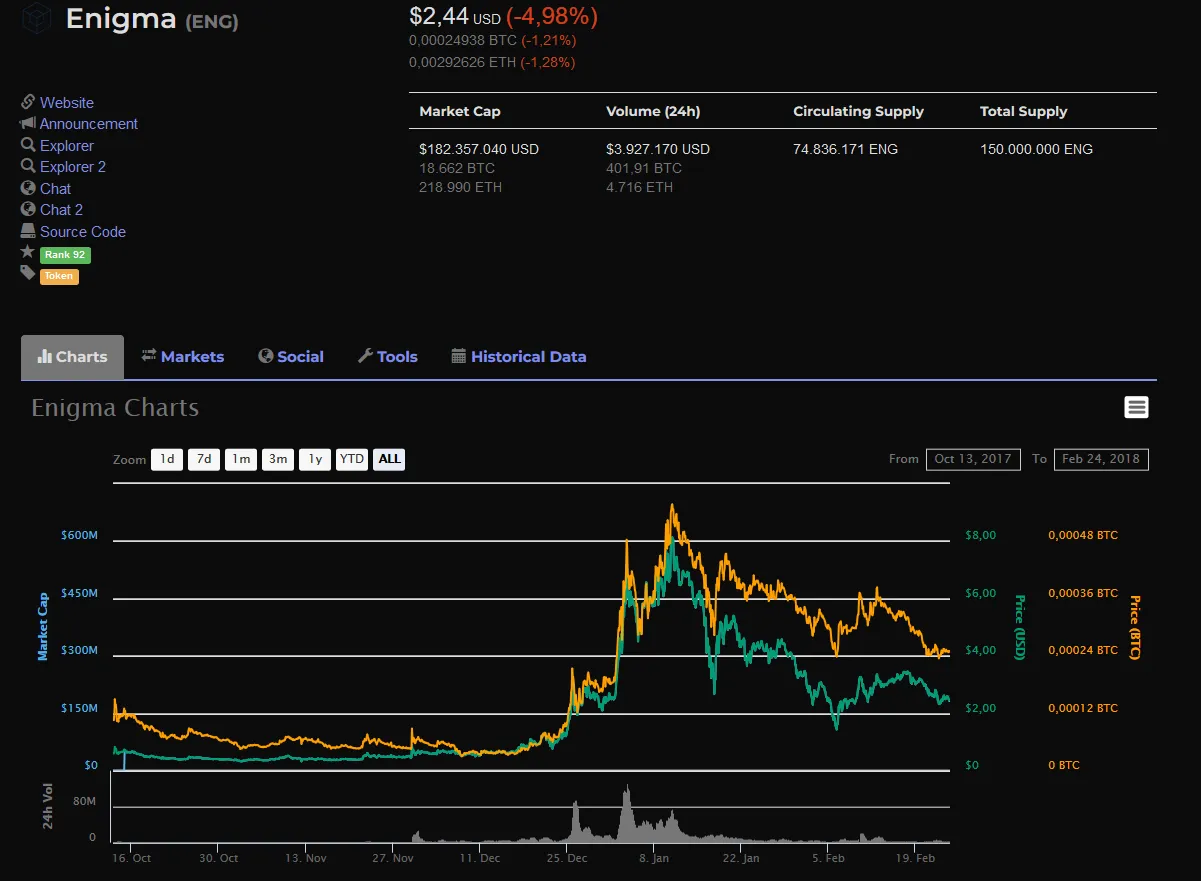Set chart zoom to 3m
This screenshot has width=1201, height=881.
(278, 459)
